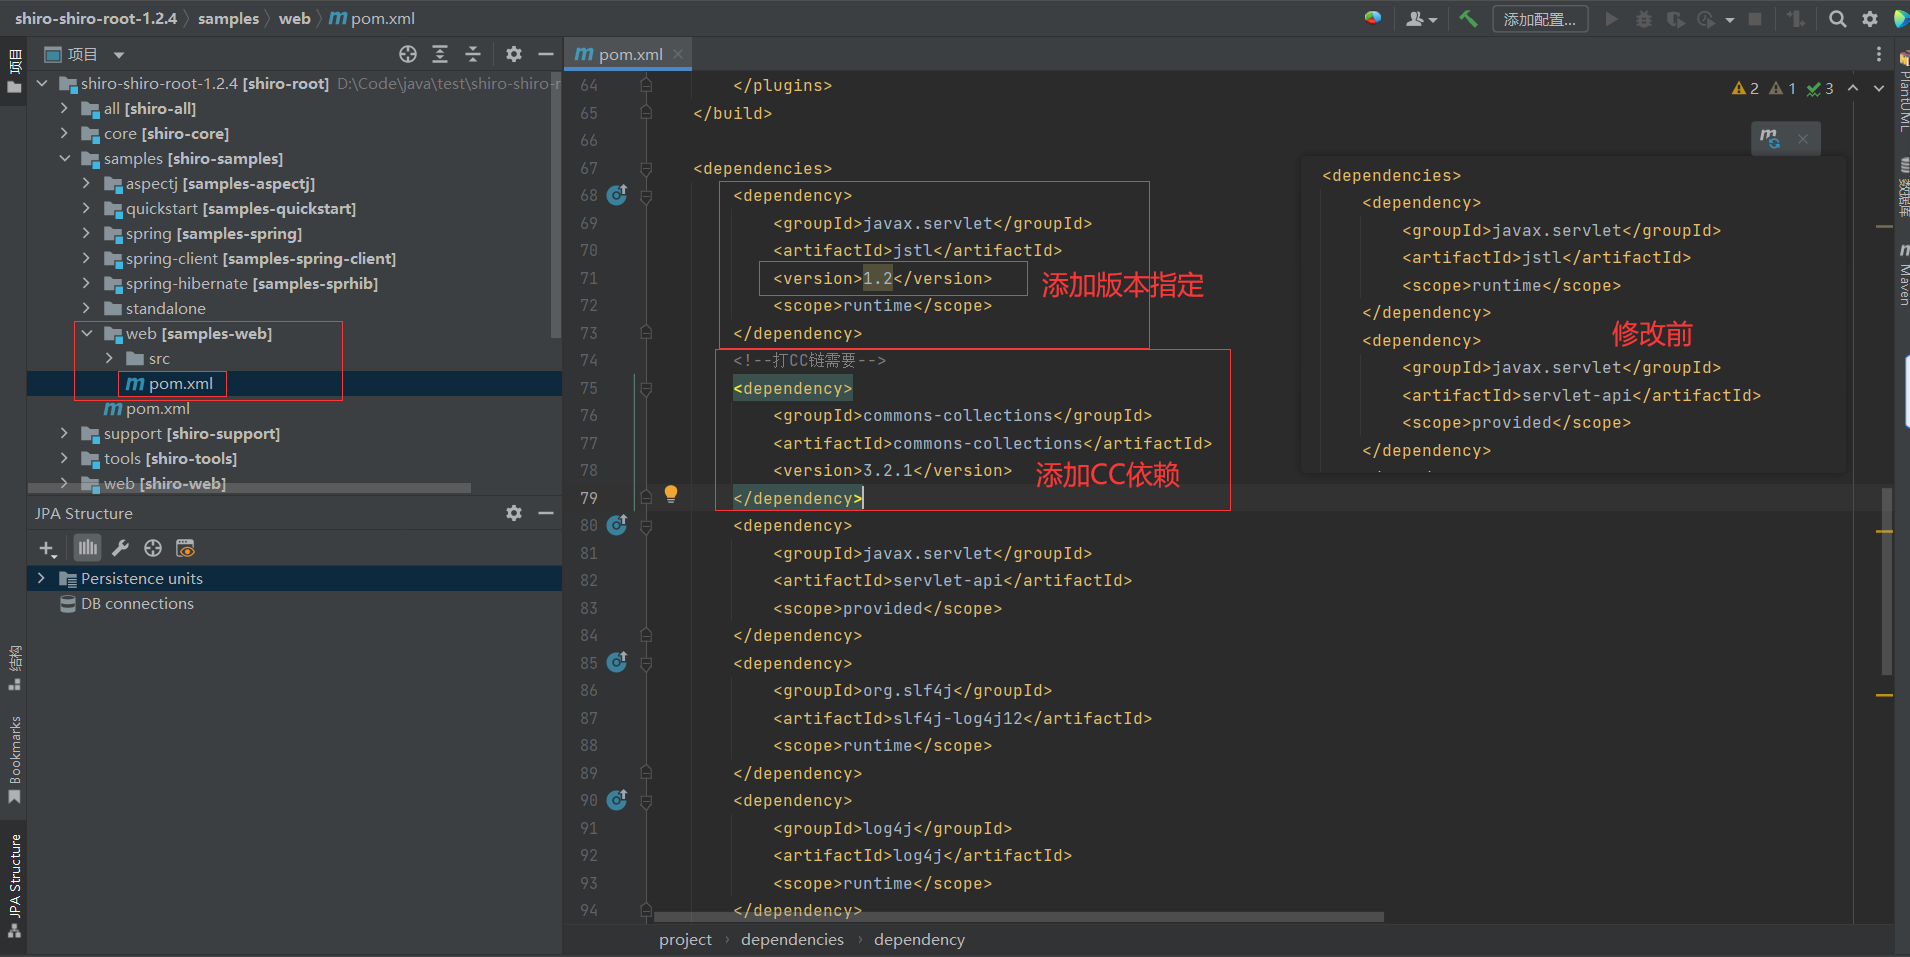
Task: Click the colorful pie chart icon in toolbar
Action: (1373, 18)
